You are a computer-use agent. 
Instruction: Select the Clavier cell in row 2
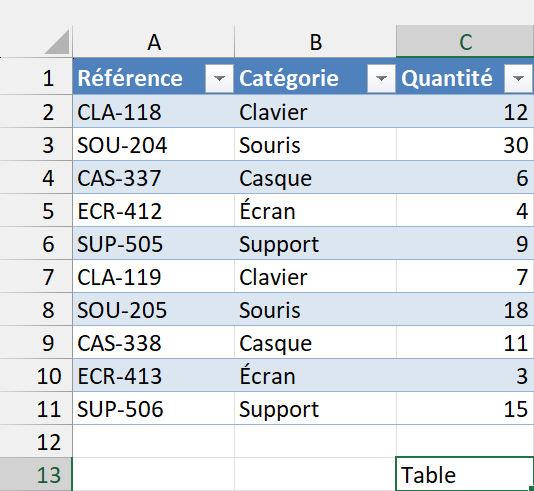click(315, 112)
